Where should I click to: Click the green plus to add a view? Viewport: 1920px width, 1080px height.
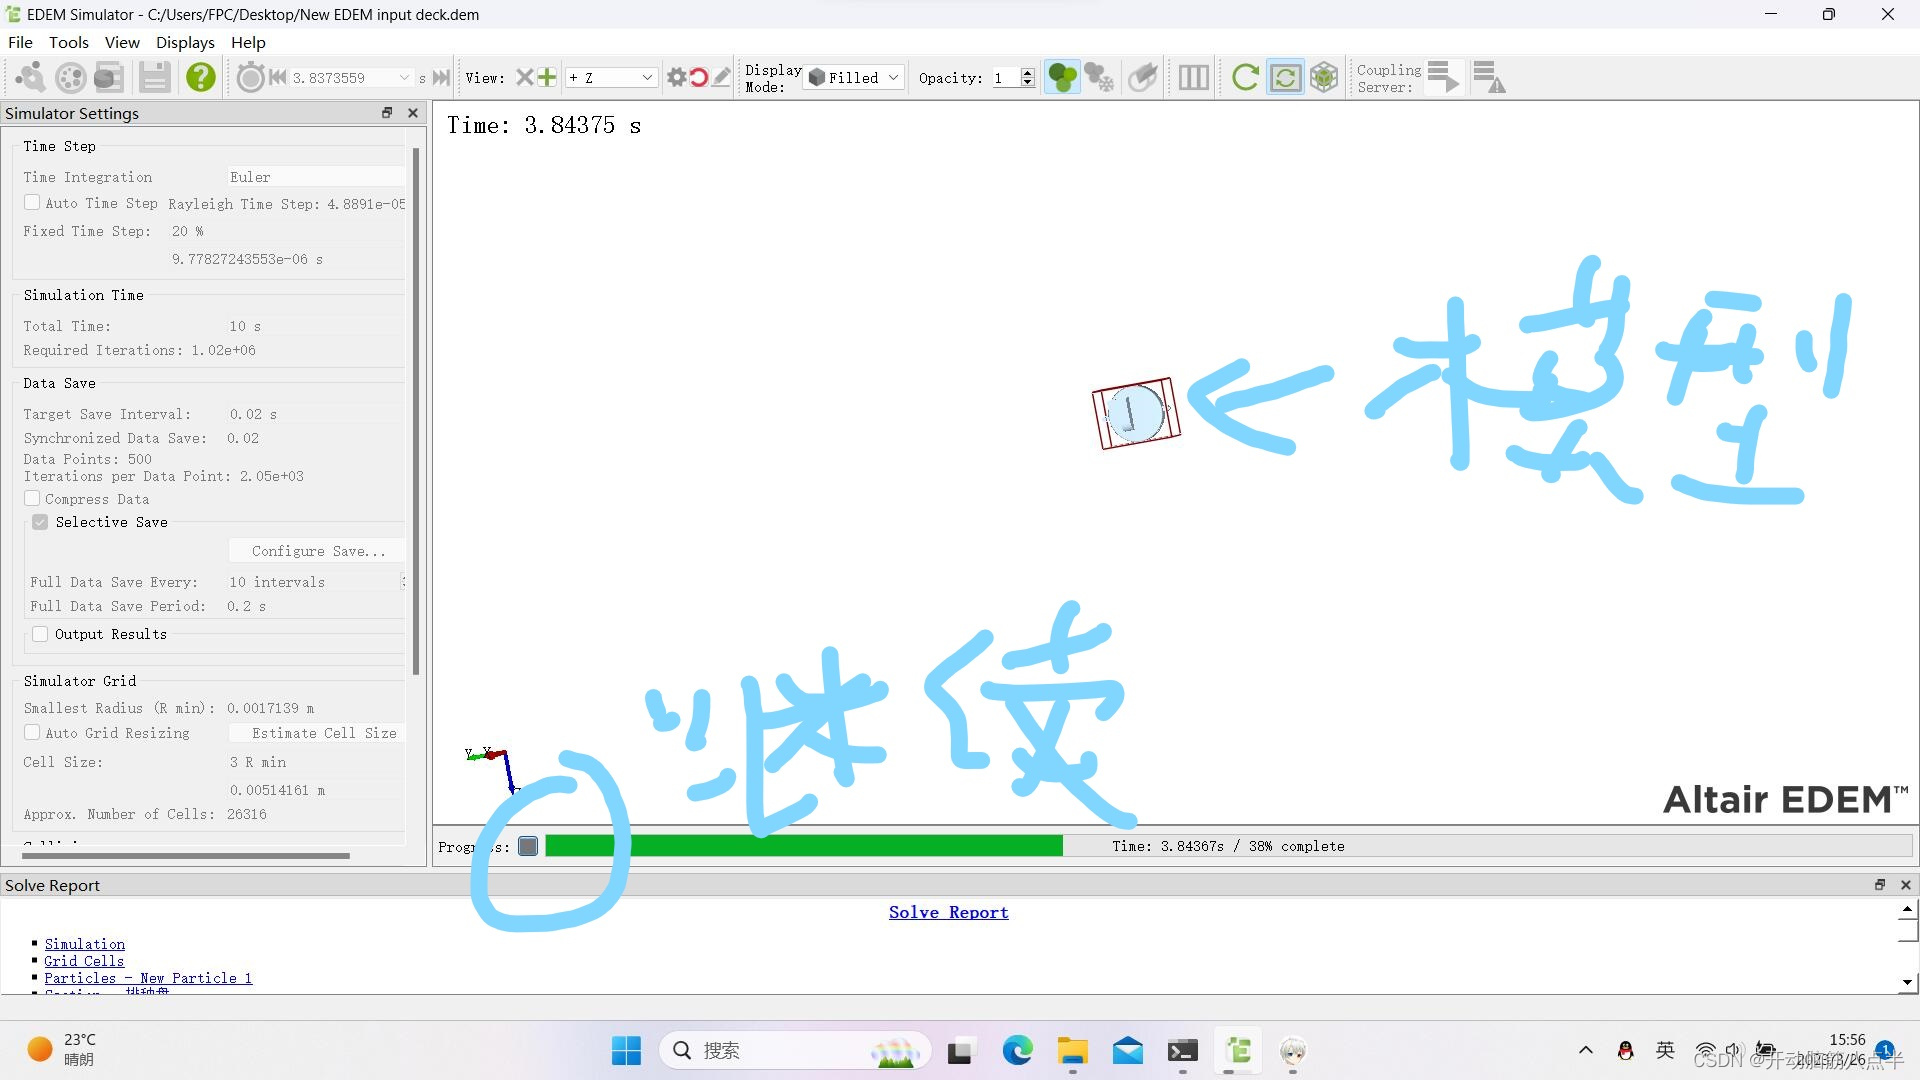(545, 77)
